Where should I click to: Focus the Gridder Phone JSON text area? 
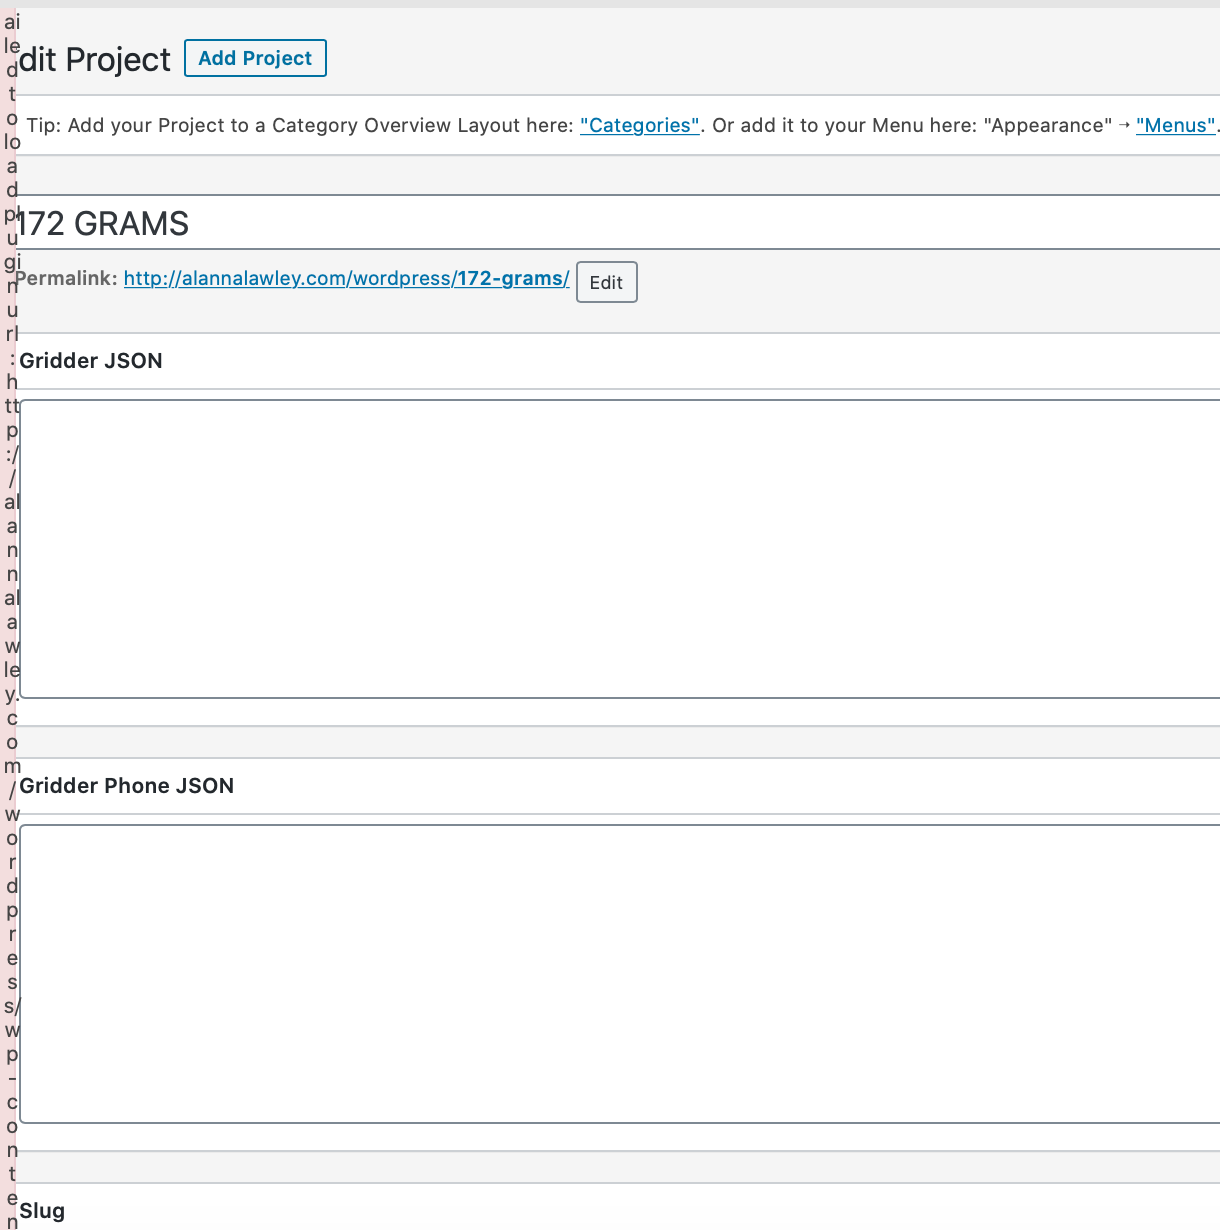[620, 973]
